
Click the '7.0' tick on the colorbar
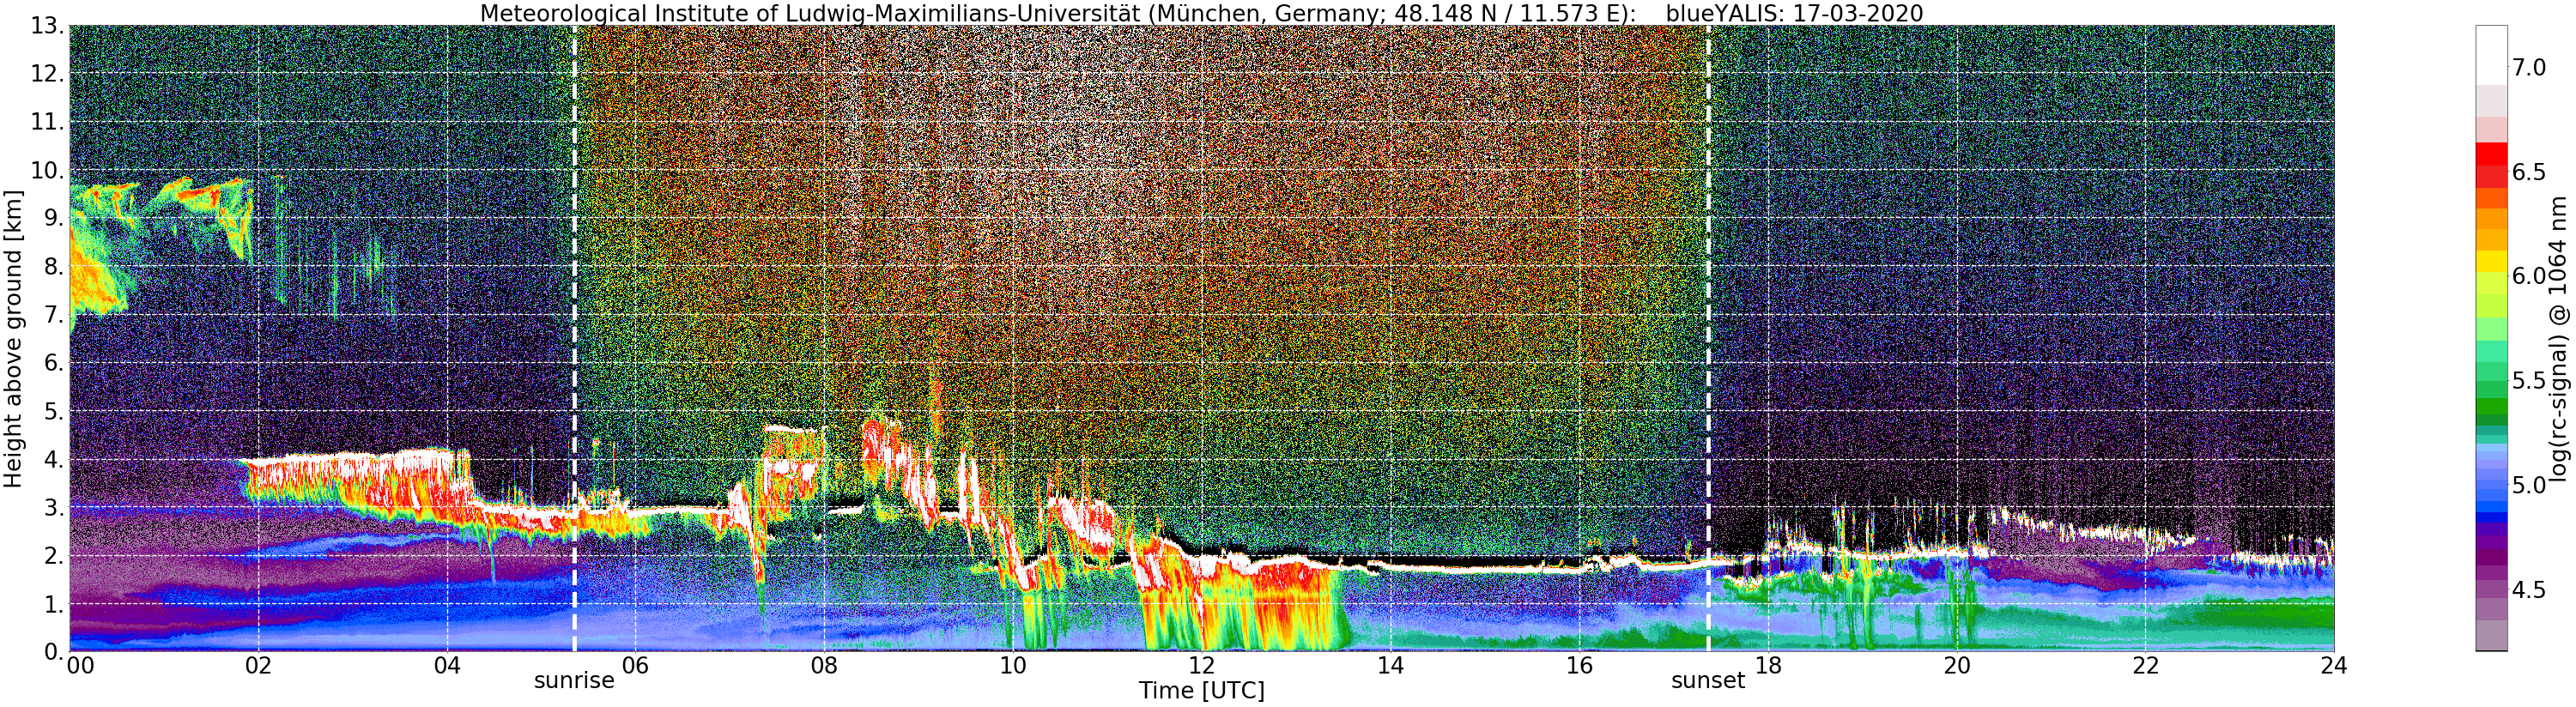point(2529,68)
